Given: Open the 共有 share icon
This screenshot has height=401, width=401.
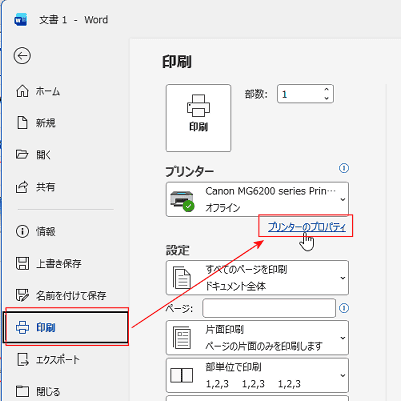Looking at the screenshot, I should pos(22,187).
